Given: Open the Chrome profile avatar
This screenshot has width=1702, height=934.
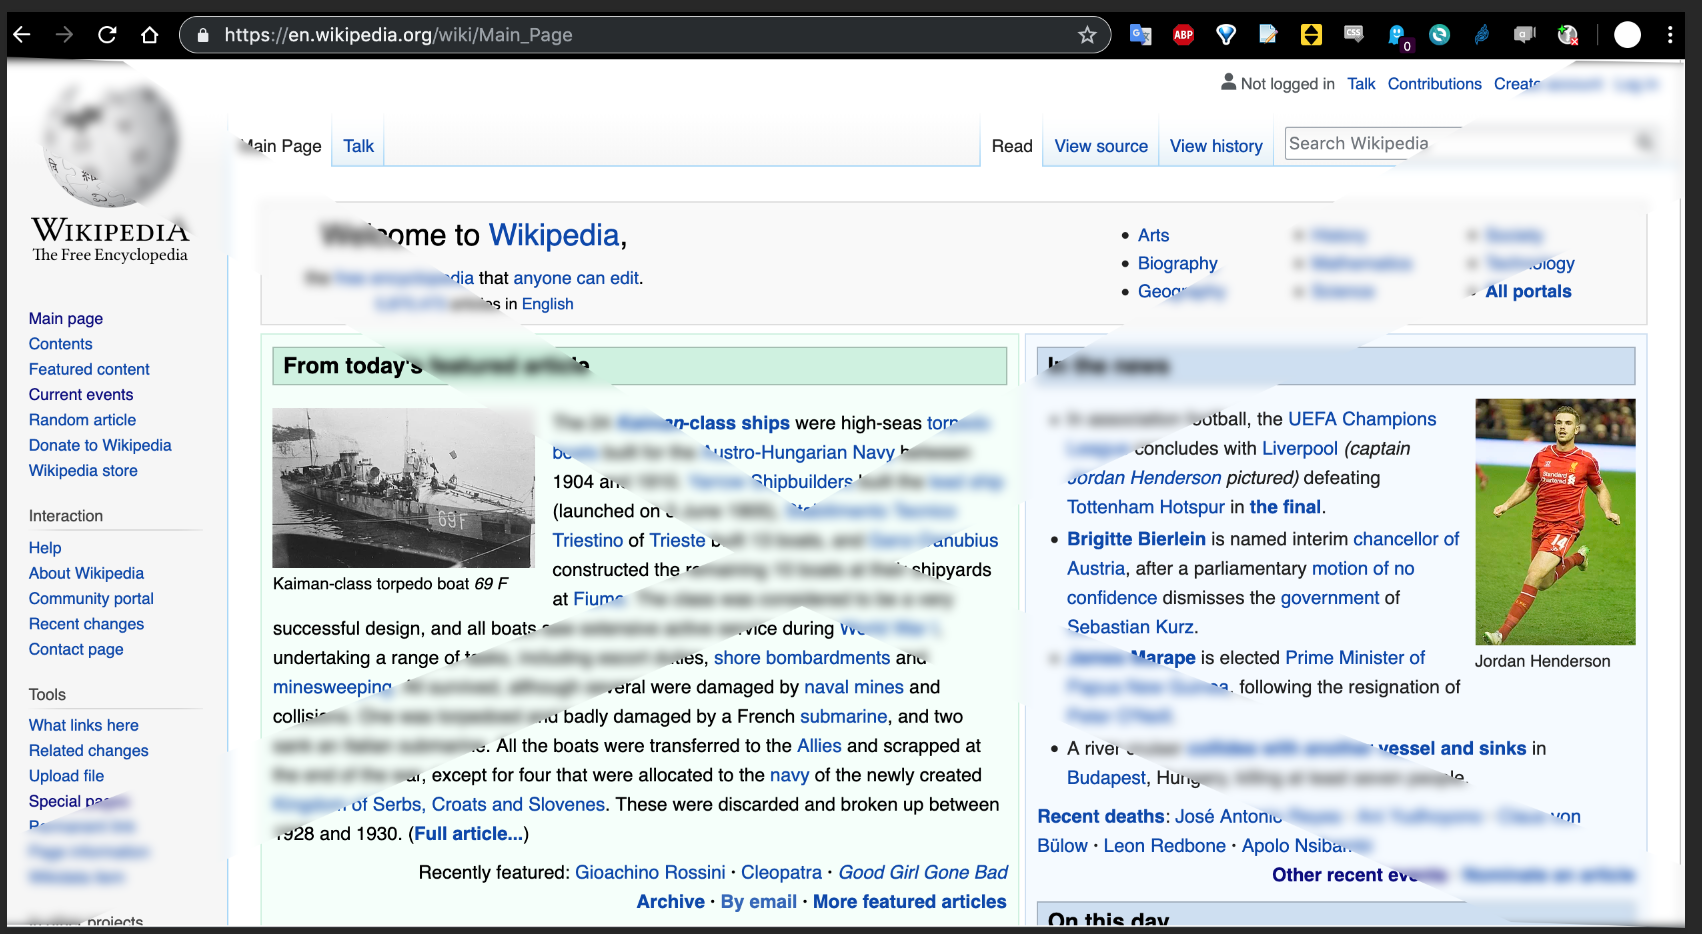Looking at the screenshot, I should click(x=1628, y=35).
